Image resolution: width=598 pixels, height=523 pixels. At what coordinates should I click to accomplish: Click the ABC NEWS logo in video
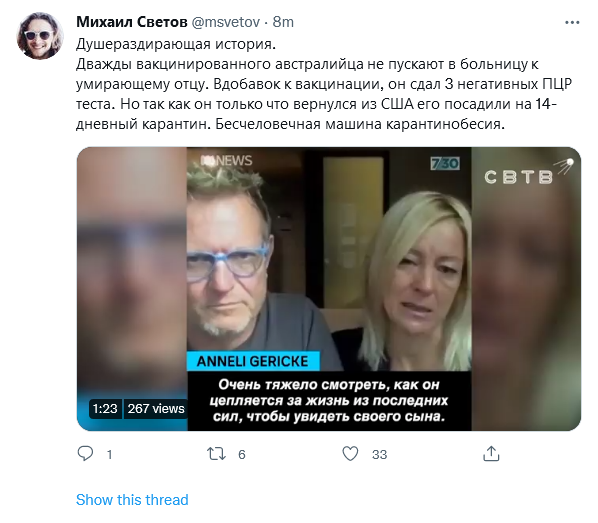[227, 161]
